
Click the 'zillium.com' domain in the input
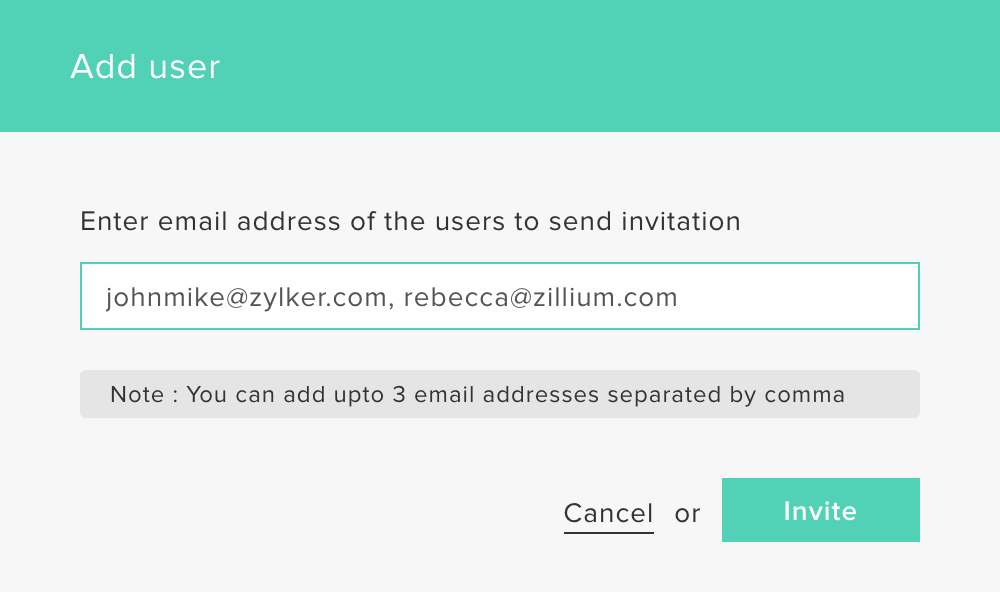[x=605, y=297]
